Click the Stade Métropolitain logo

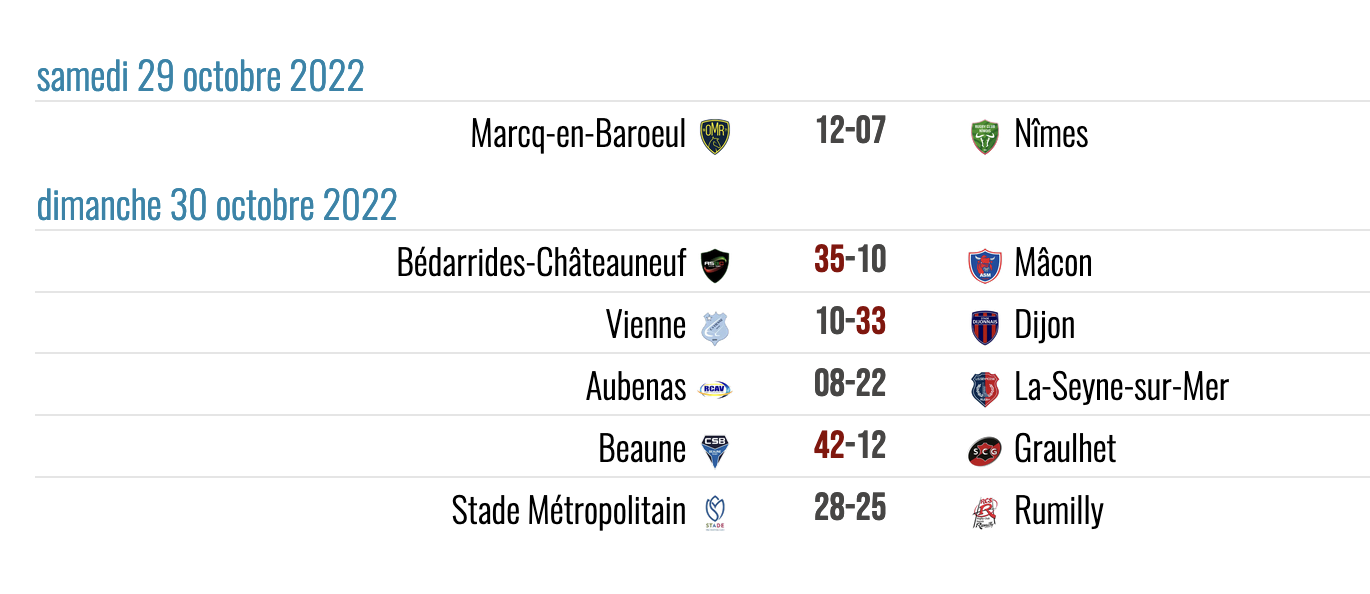714,513
